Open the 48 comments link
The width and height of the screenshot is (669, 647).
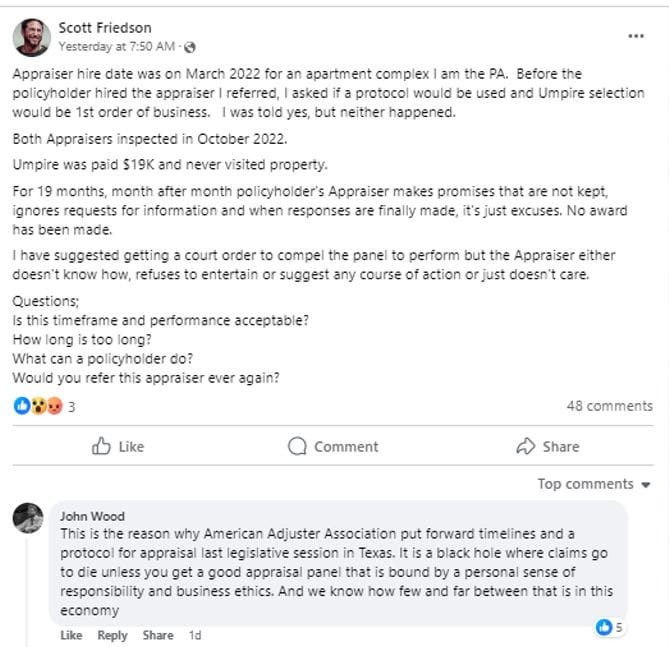[x=609, y=406]
